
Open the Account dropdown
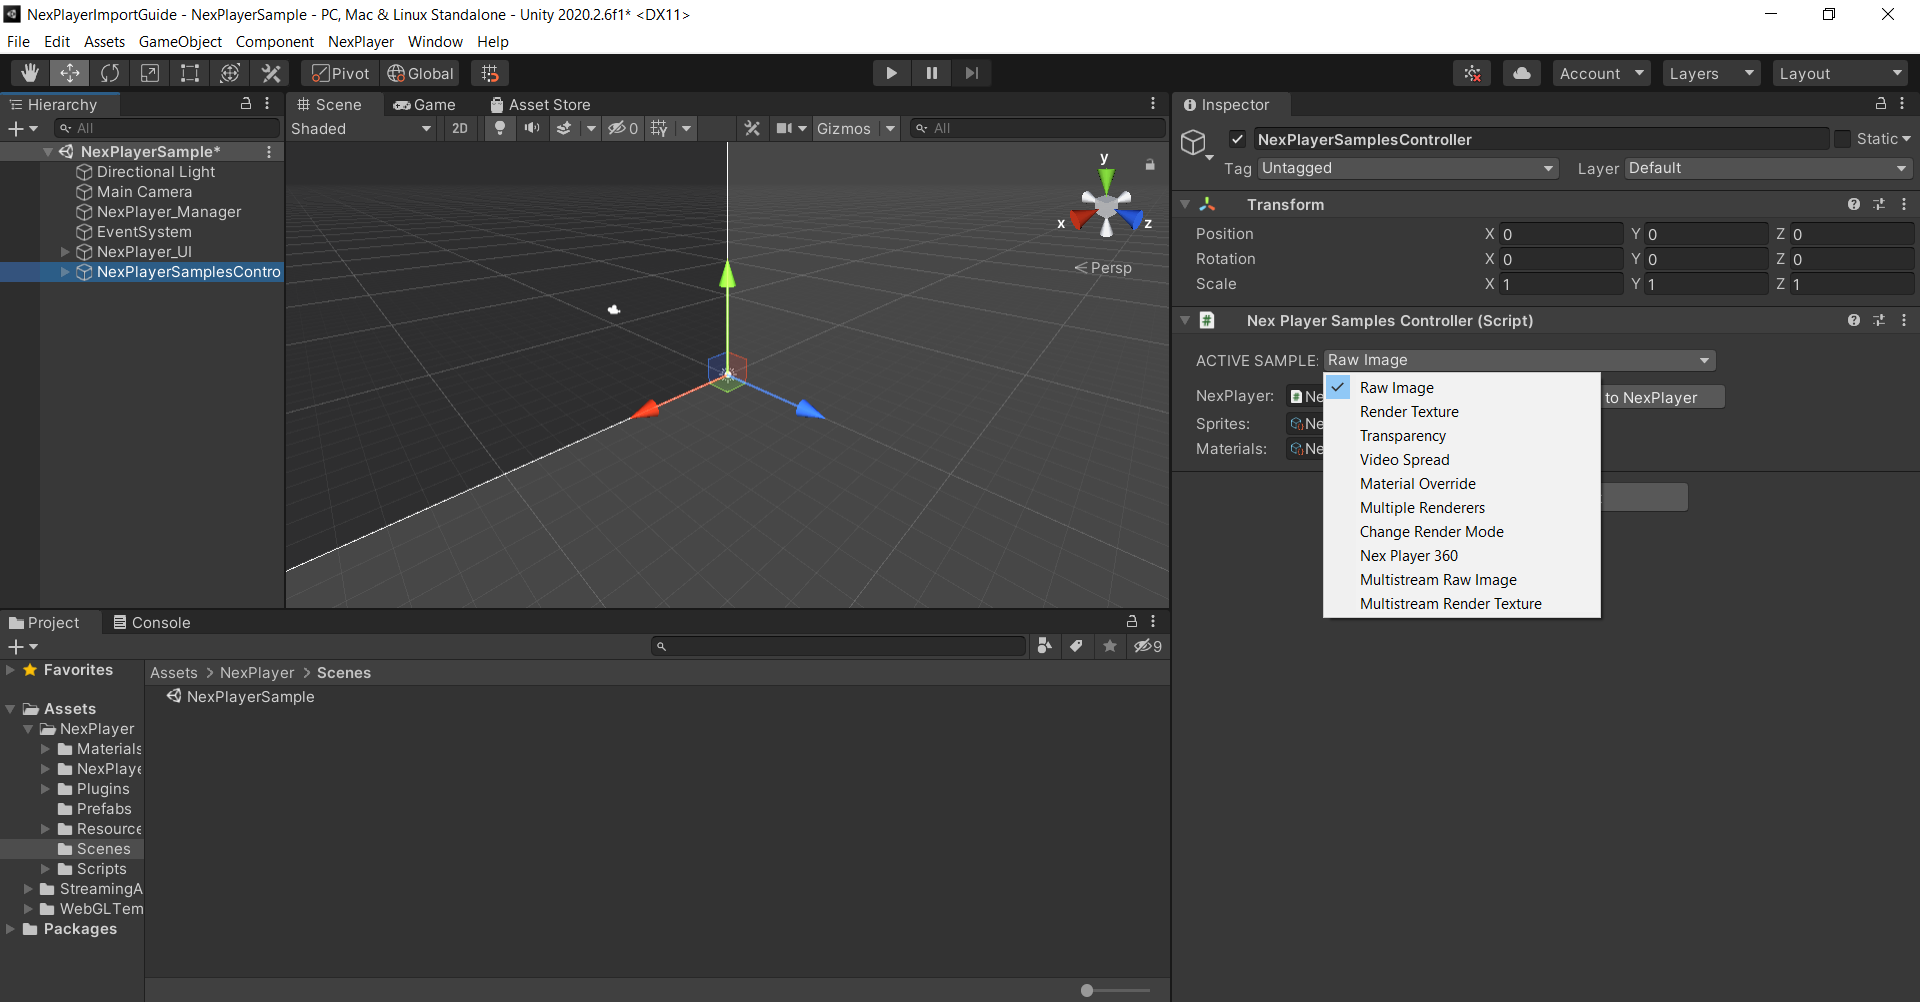click(1602, 73)
